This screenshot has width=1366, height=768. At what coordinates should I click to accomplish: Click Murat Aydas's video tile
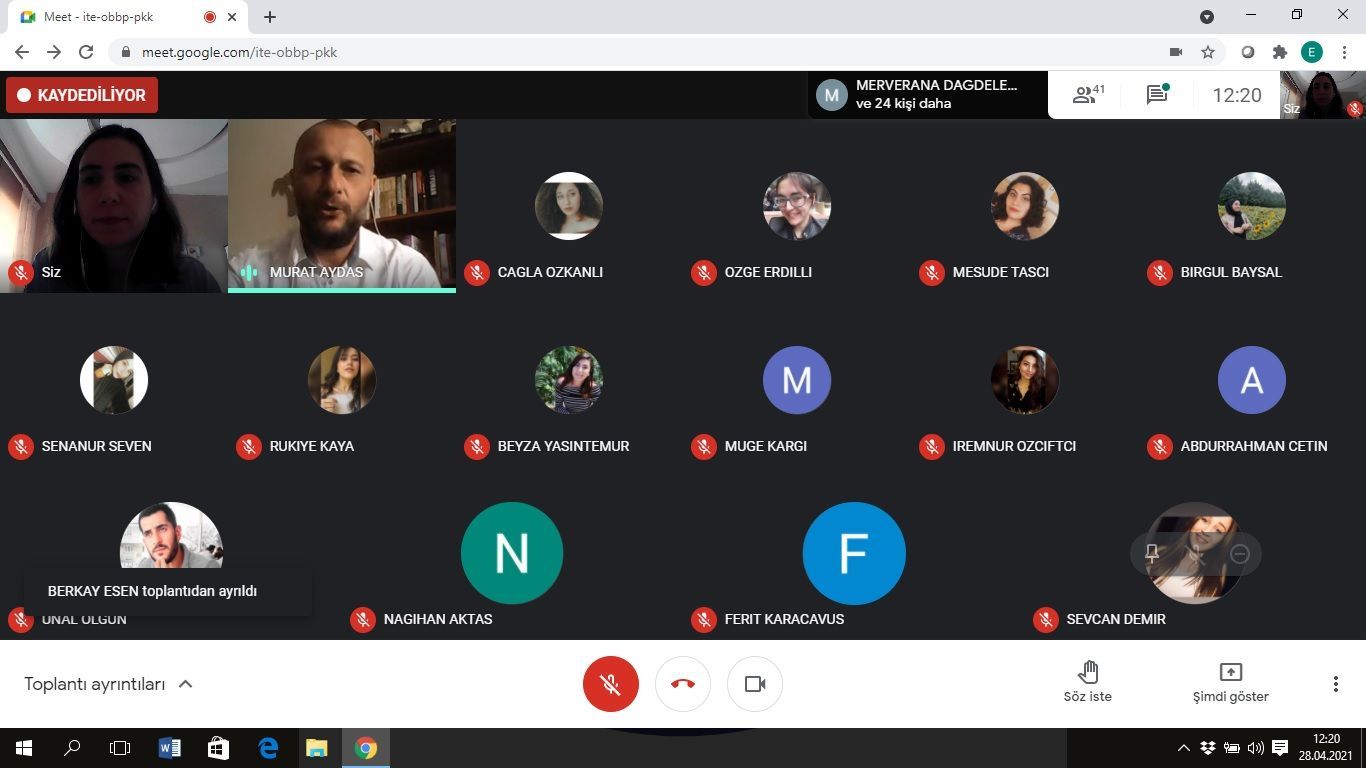pos(342,205)
